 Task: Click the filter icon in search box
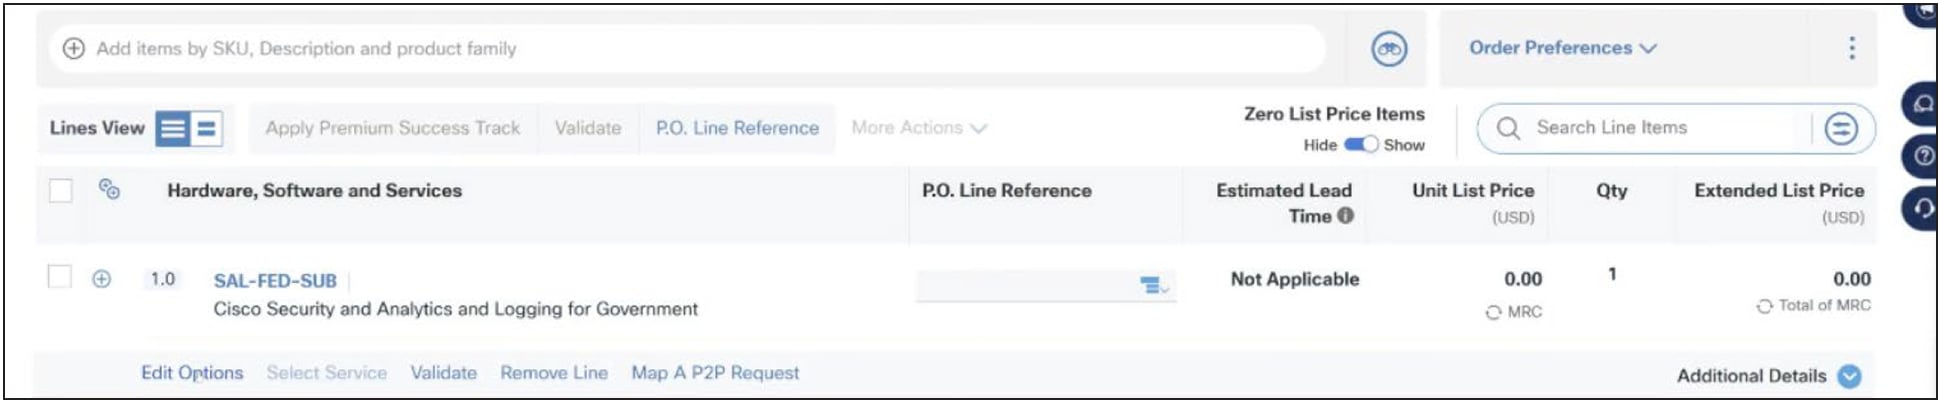1840,128
